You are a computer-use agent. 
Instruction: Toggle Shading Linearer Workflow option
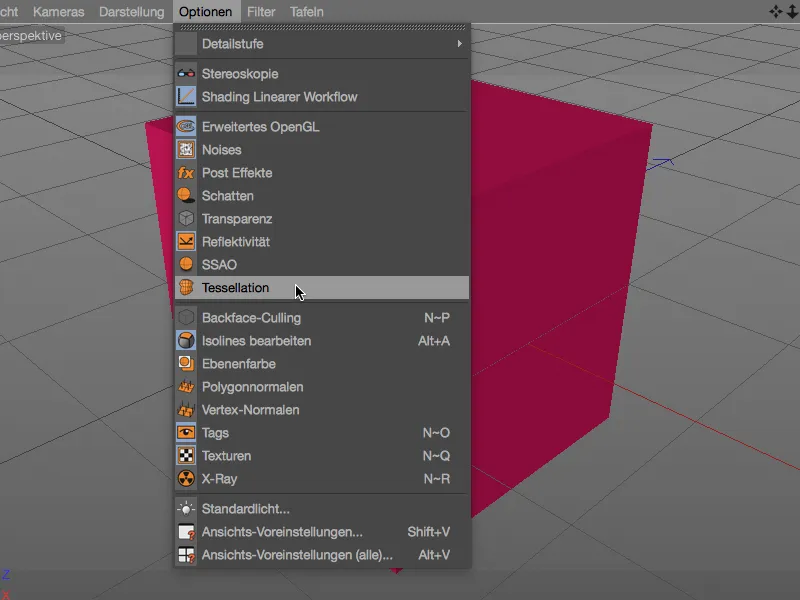pos(321,96)
